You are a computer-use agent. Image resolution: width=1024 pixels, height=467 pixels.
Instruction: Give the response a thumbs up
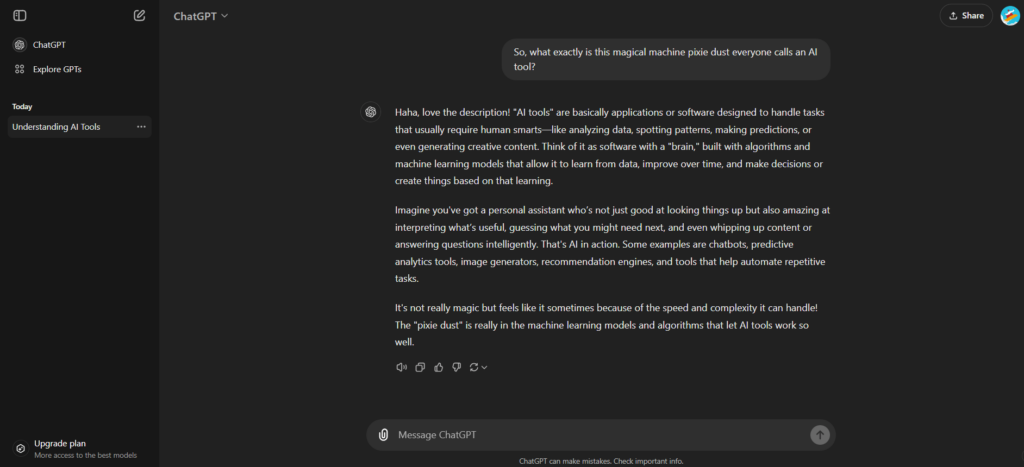[x=438, y=367]
